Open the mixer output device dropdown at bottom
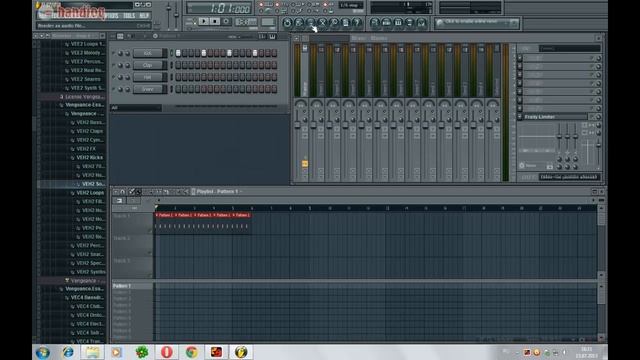The image size is (640, 360). (569, 177)
